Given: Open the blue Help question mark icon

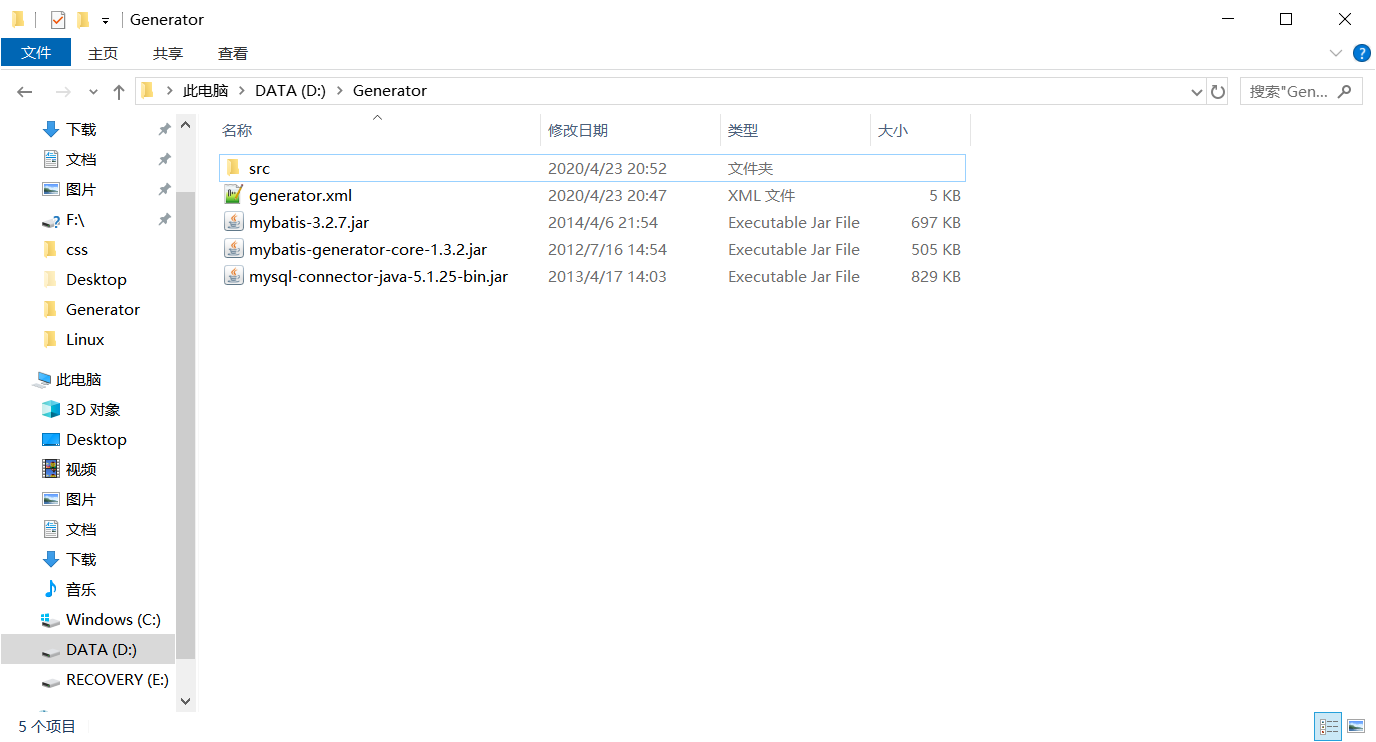Looking at the screenshot, I should click(x=1361, y=53).
